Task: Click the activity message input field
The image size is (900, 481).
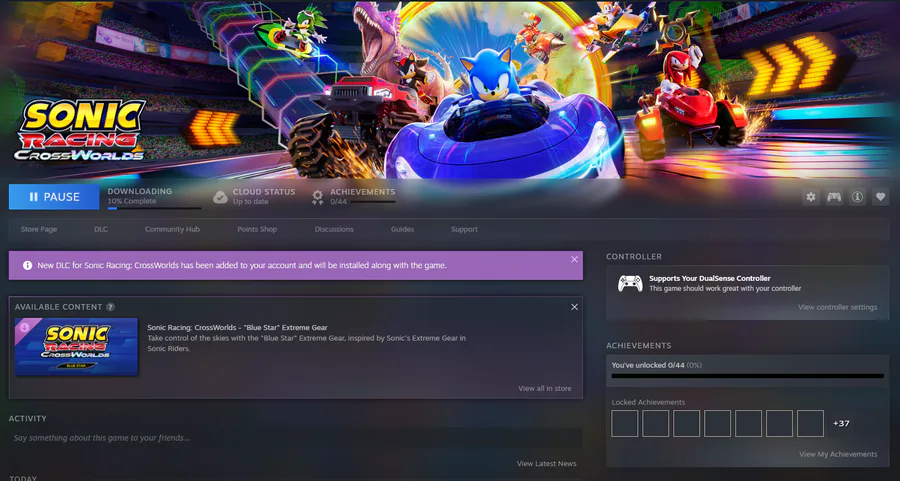Action: coord(296,438)
